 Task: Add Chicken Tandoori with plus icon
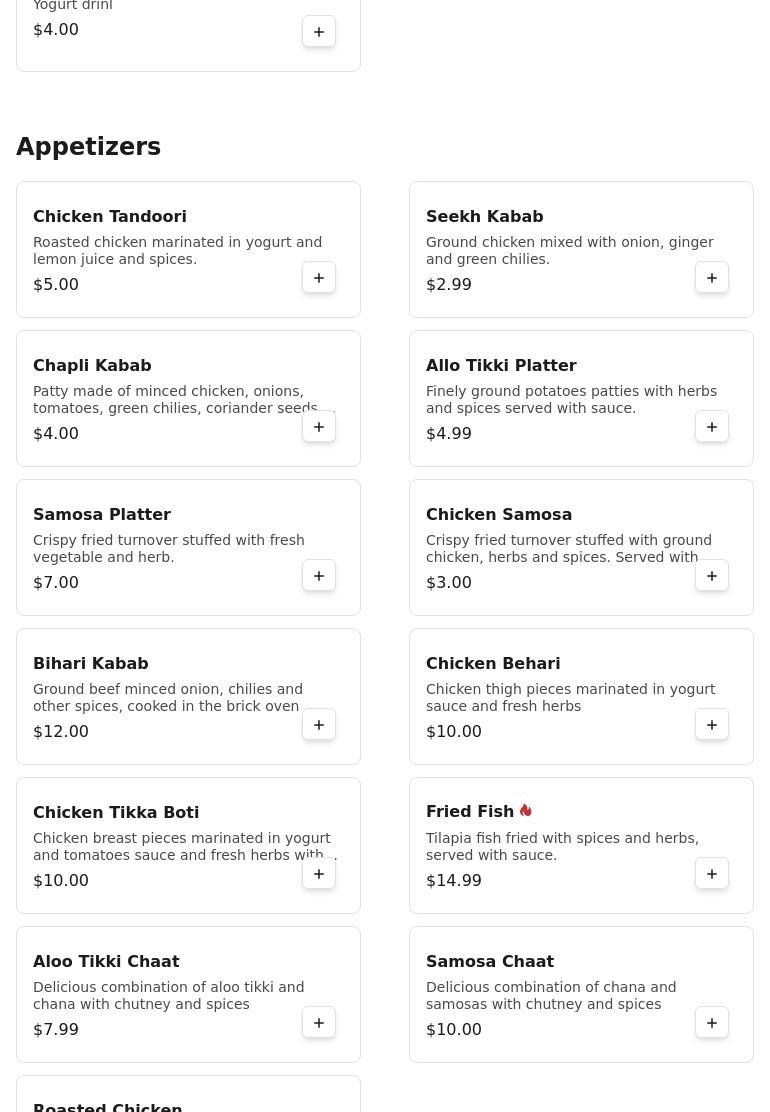point(319,278)
